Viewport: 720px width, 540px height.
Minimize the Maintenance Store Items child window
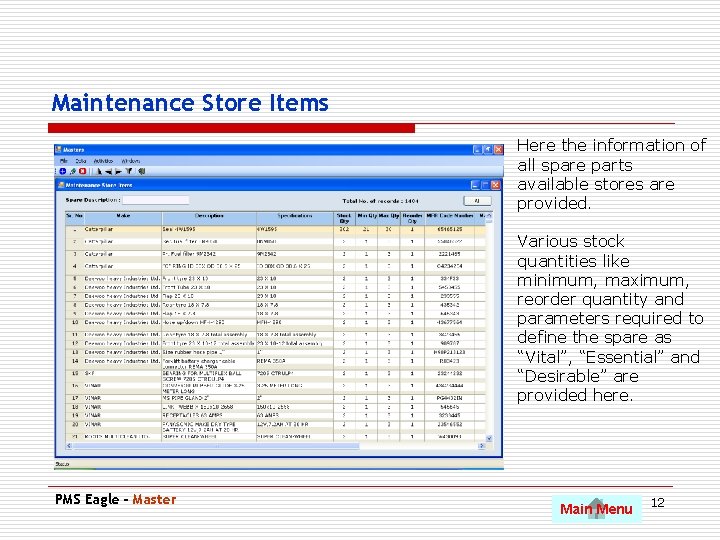[x=476, y=185]
